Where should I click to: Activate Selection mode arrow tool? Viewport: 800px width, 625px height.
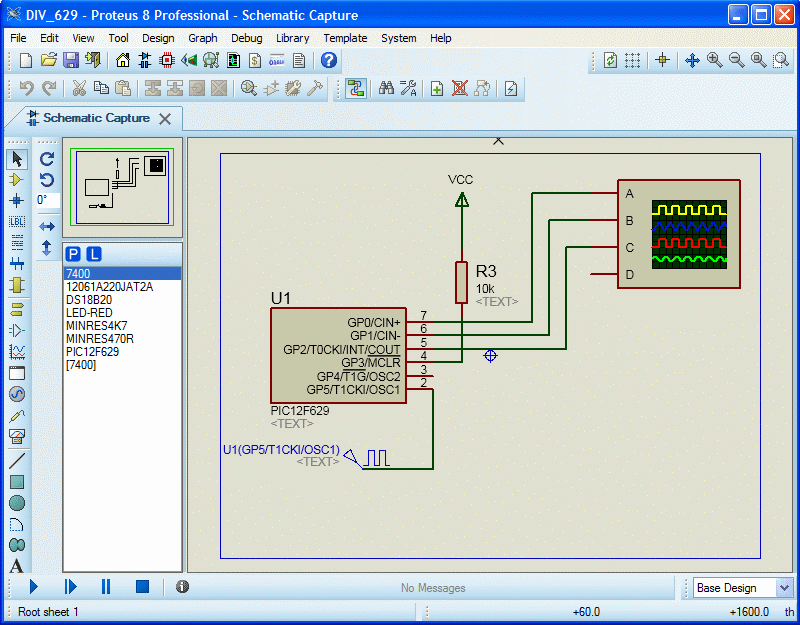(x=17, y=159)
